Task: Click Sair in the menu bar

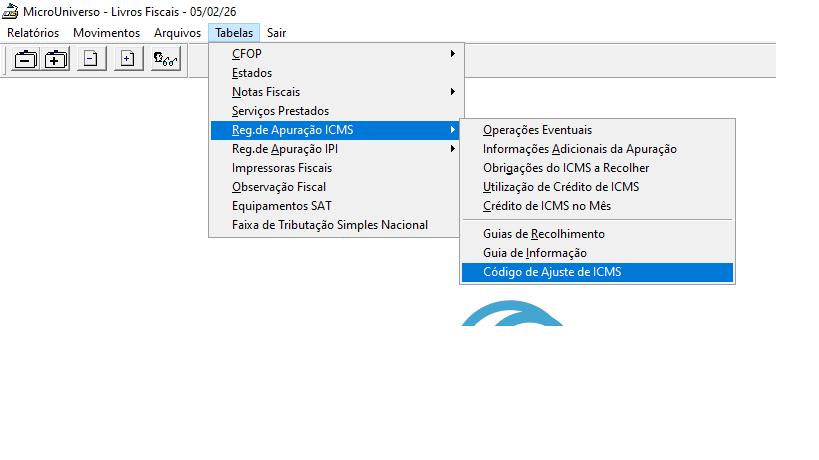Action: click(x=277, y=33)
